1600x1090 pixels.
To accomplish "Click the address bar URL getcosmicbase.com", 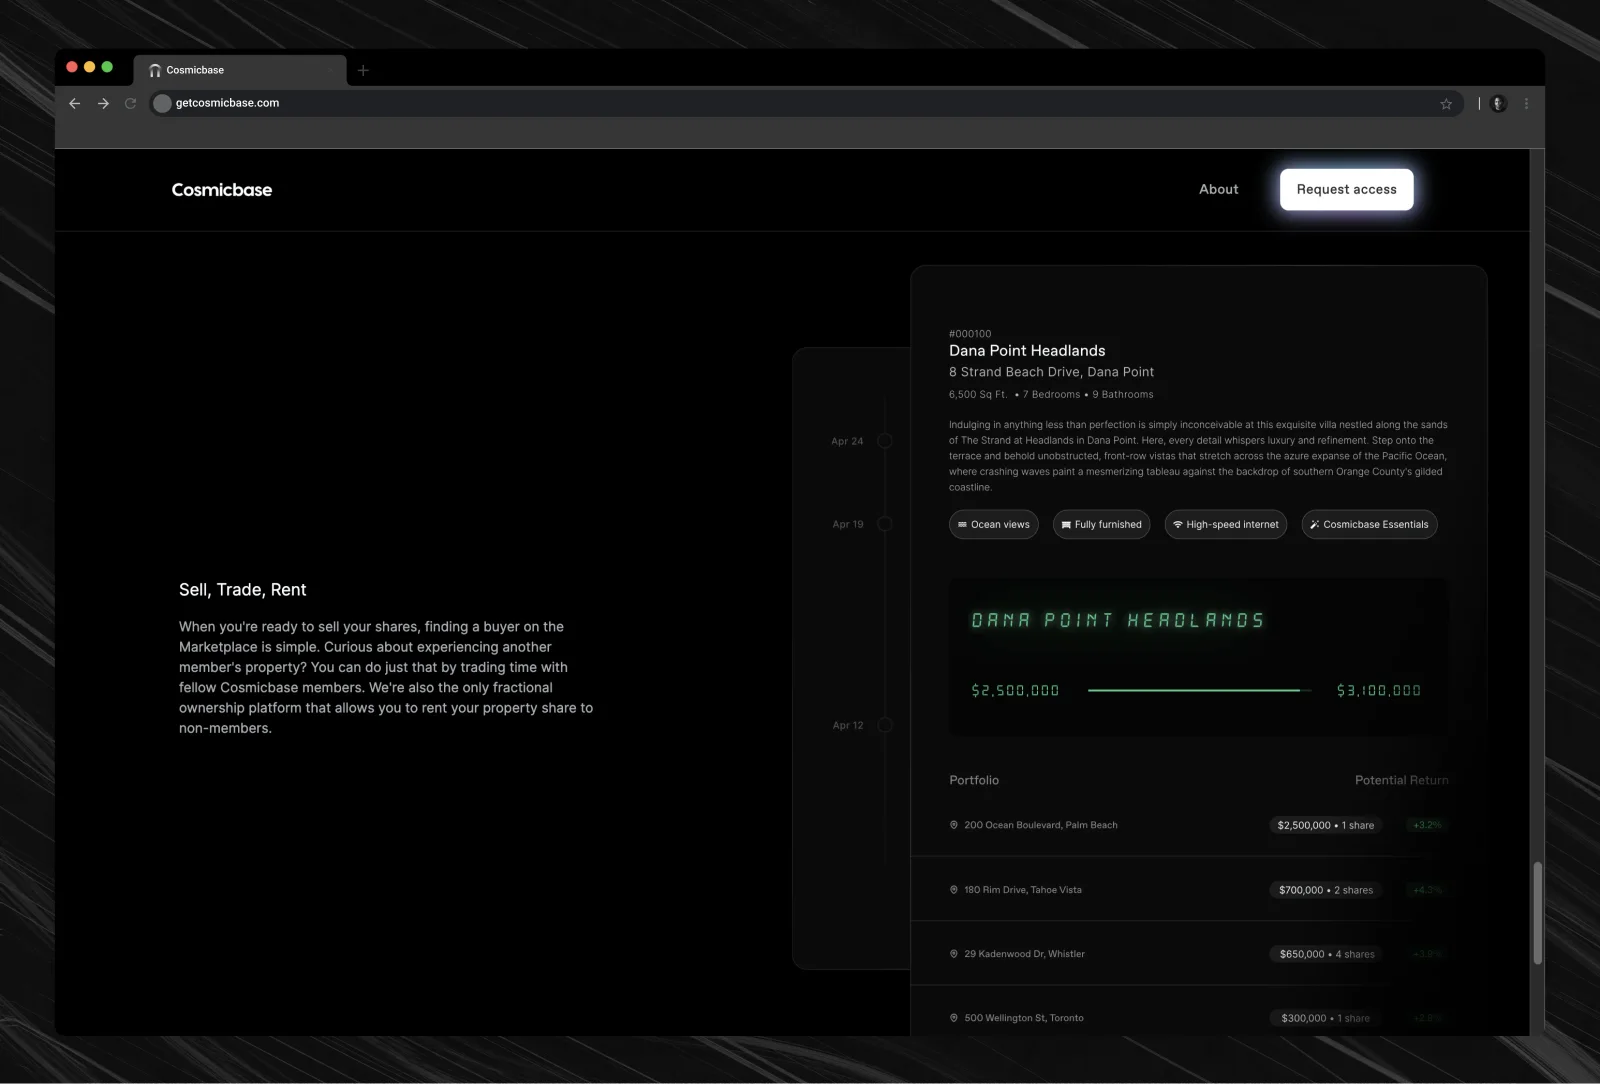I will point(227,103).
